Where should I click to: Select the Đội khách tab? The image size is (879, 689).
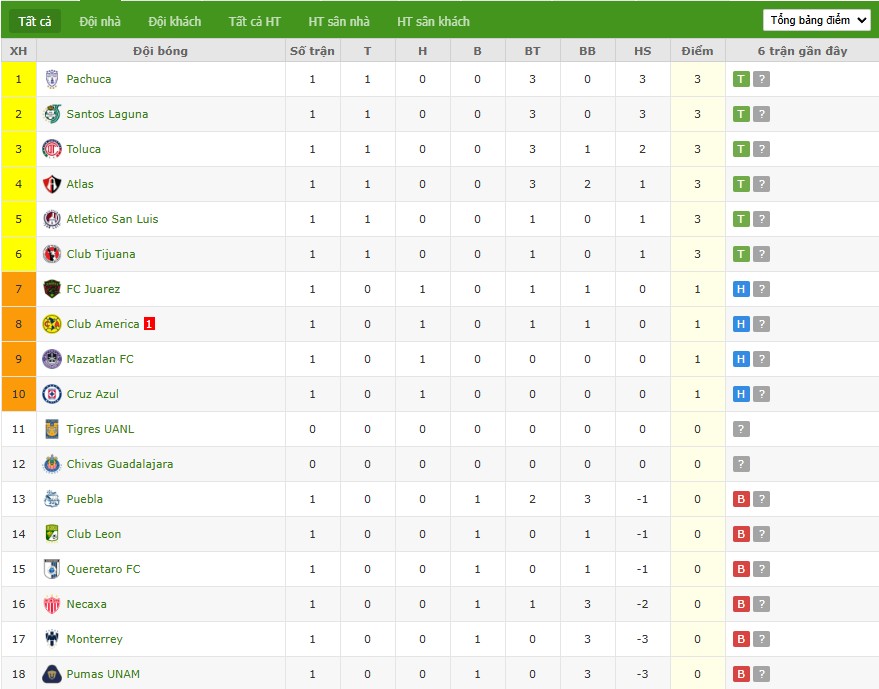click(174, 21)
